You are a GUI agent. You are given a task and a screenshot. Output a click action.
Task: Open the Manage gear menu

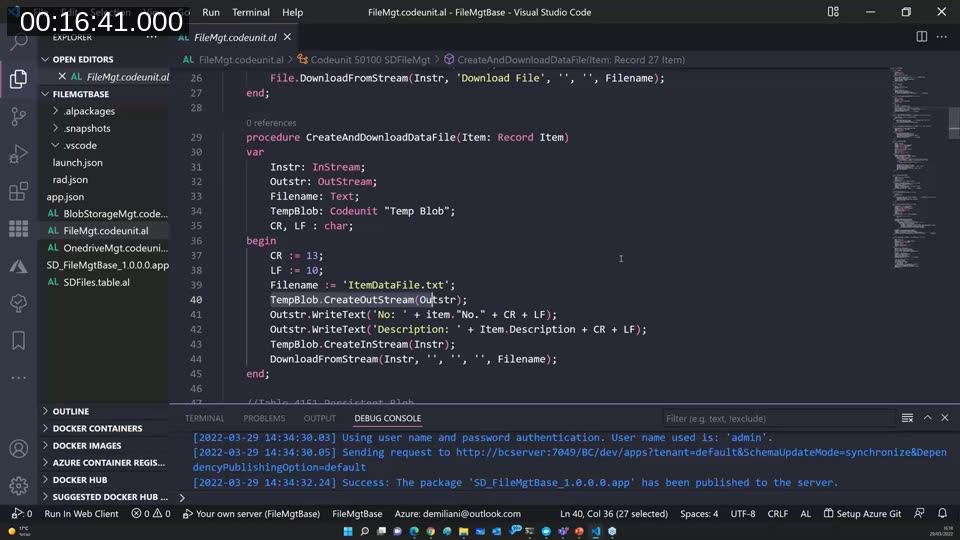click(x=18, y=486)
